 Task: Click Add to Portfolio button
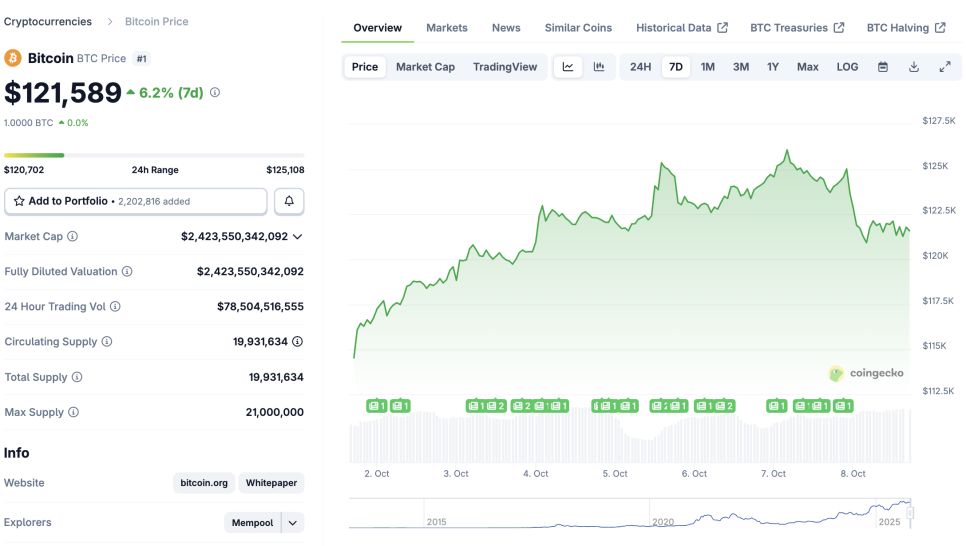136,201
